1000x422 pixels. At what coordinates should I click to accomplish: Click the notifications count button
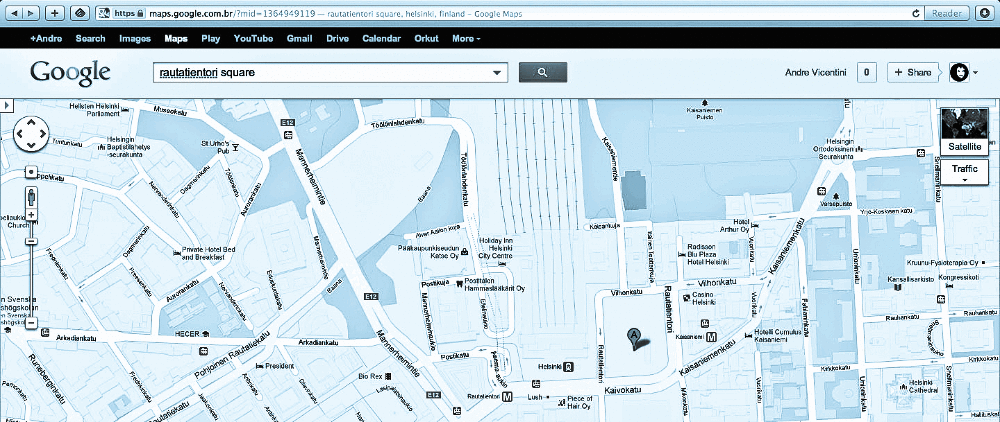tap(866, 72)
